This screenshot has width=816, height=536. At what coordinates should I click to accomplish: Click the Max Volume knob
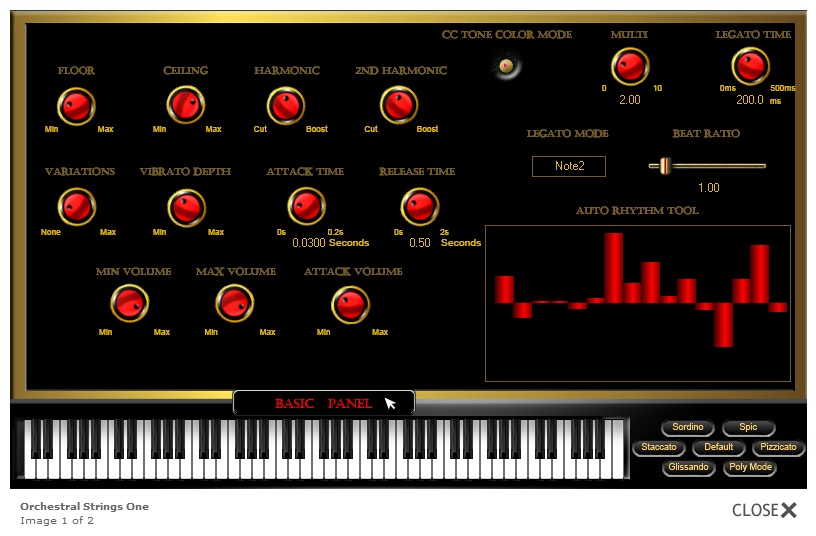[x=235, y=304]
